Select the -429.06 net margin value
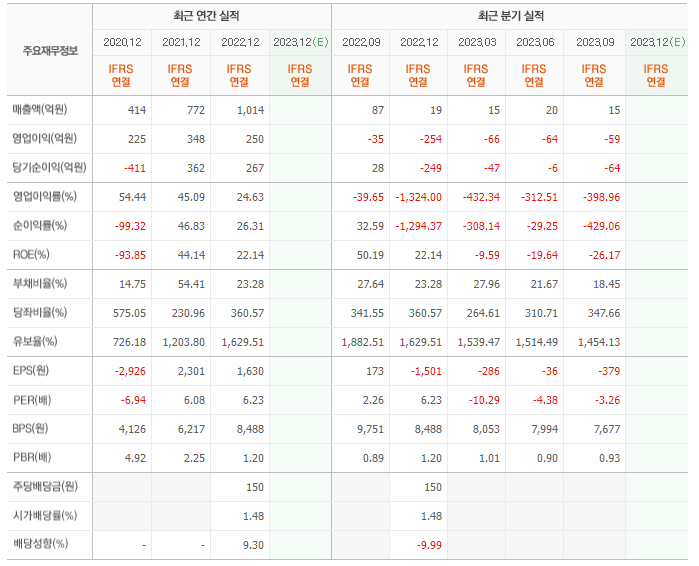The height and width of the screenshot is (566, 699). tap(601, 226)
